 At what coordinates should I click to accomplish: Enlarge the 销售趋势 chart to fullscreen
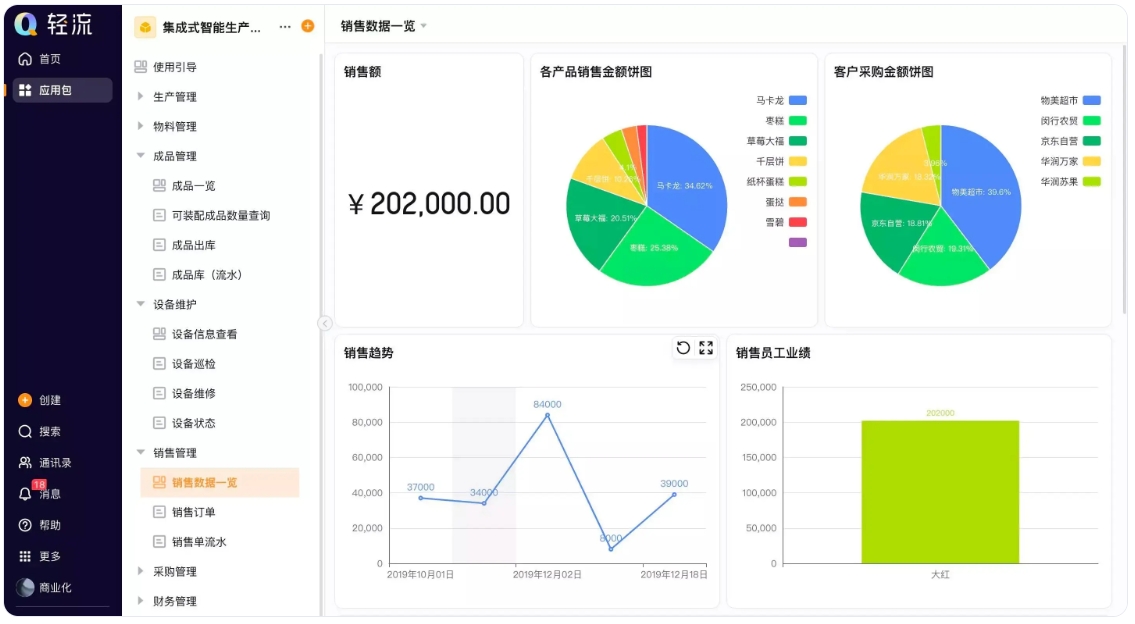pos(705,348)
